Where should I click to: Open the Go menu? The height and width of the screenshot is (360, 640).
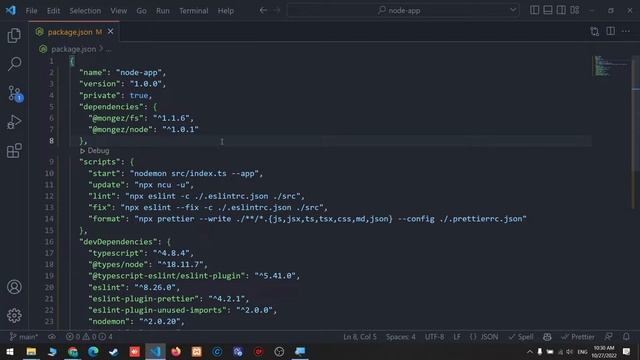(x=141, y=11)
